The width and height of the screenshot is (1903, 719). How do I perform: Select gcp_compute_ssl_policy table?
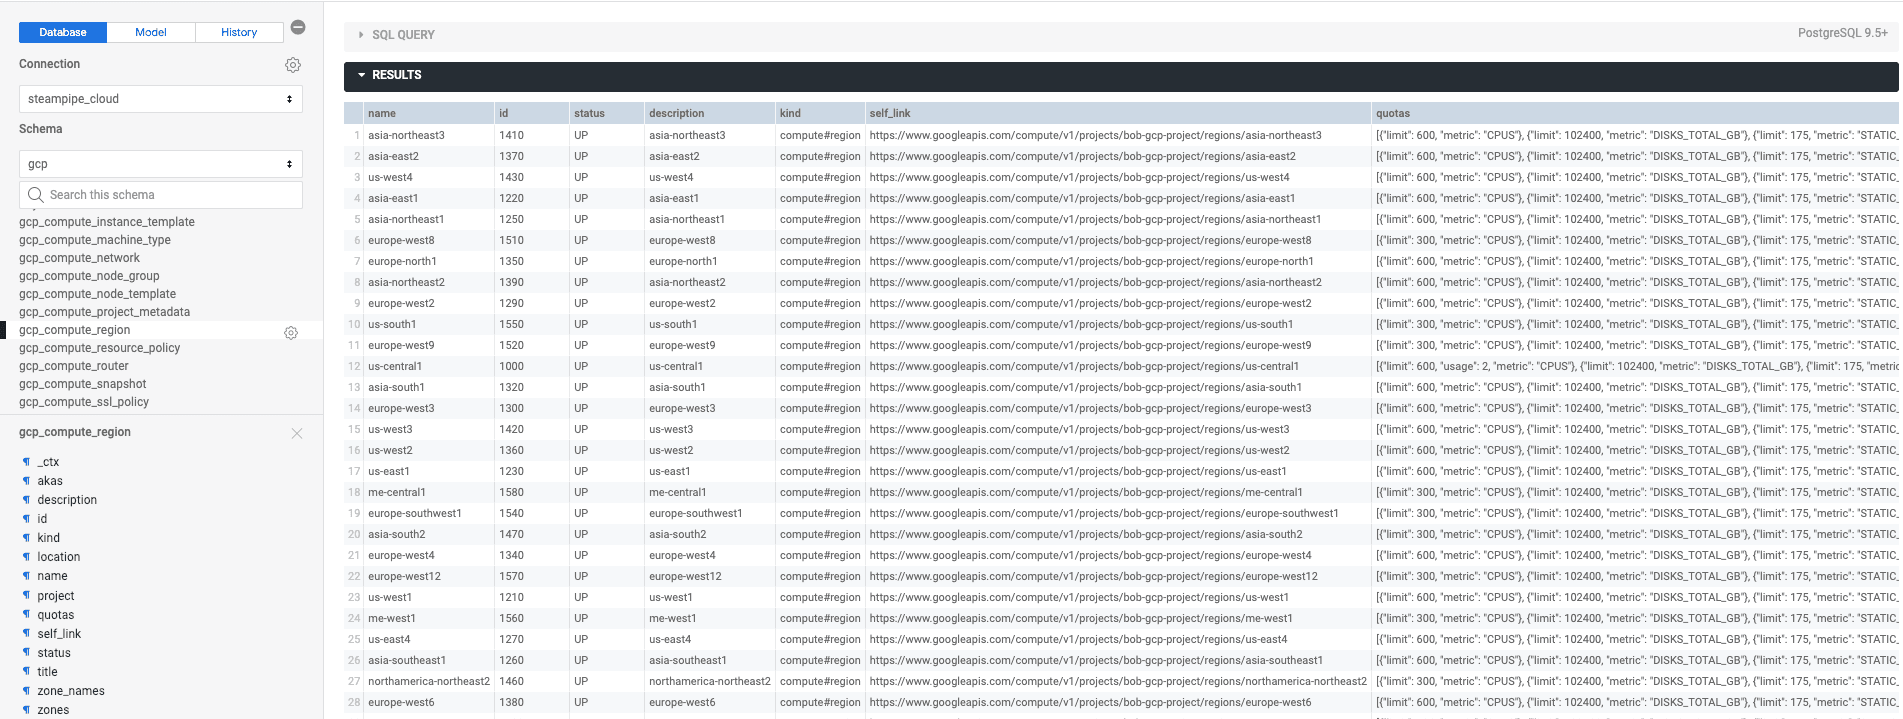point(84,402)
